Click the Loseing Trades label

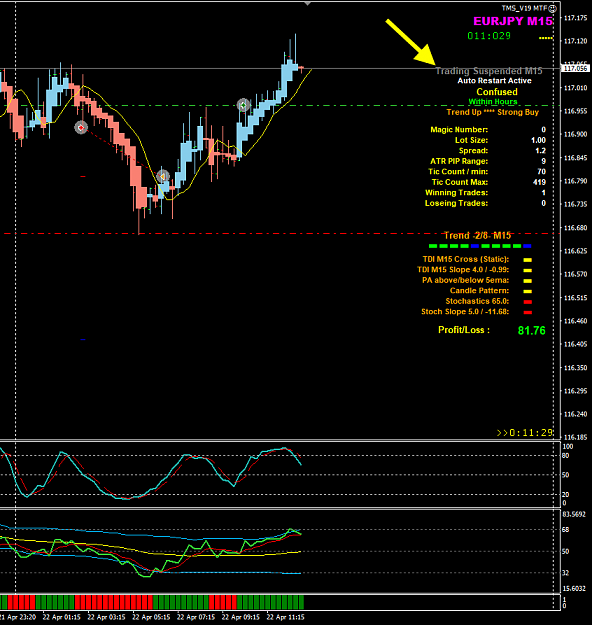[456, 203]
